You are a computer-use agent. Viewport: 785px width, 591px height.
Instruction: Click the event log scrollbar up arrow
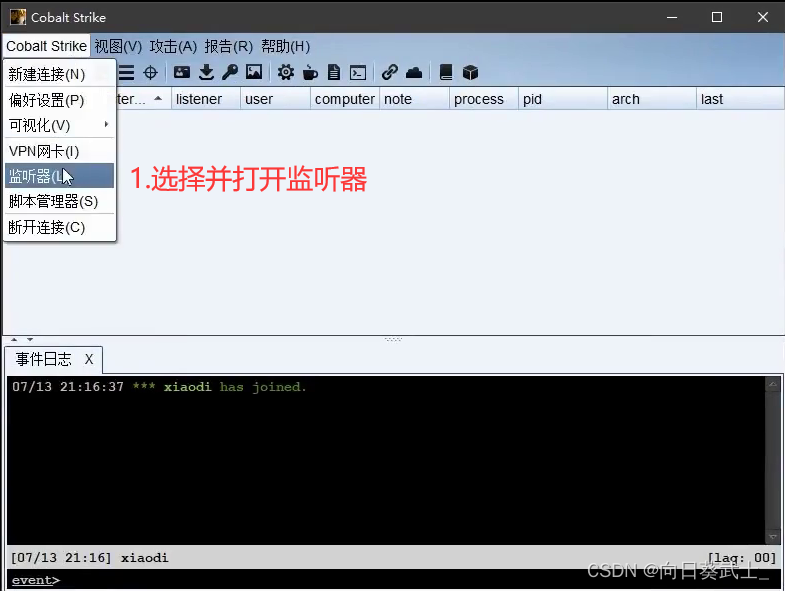pyautogui.click(x=772, y=385)
